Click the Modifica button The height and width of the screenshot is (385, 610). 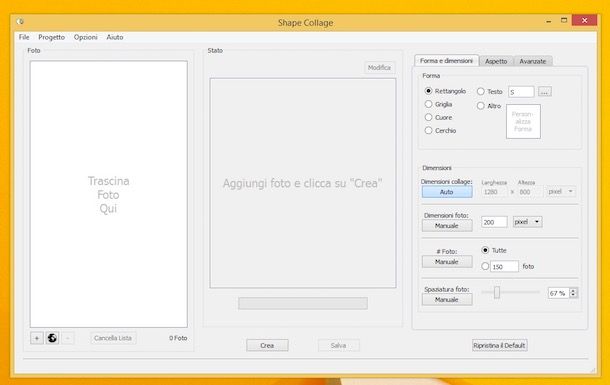point(379,68)
